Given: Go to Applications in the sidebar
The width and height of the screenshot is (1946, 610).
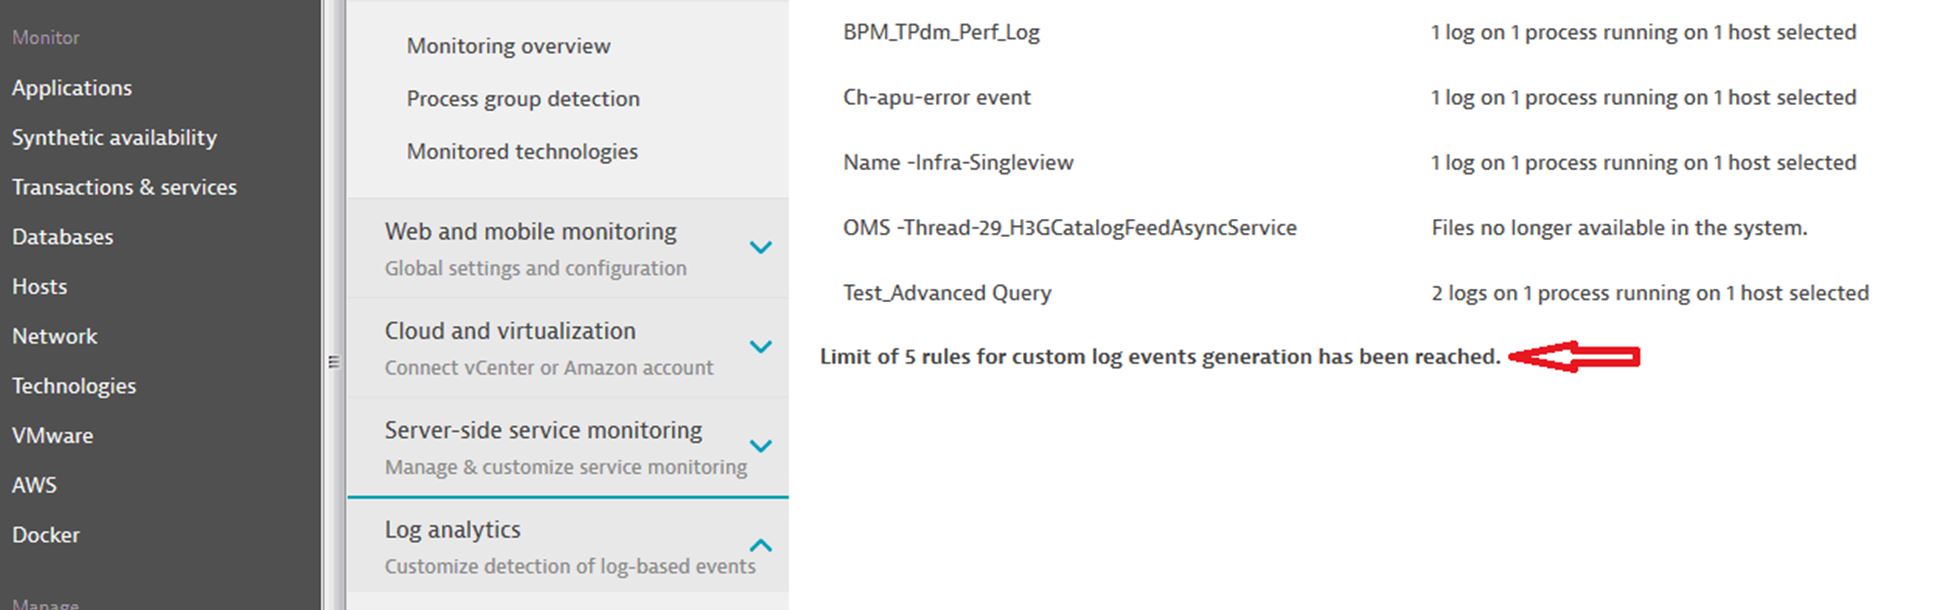Looking at the screenshot, I should (72, 88).
